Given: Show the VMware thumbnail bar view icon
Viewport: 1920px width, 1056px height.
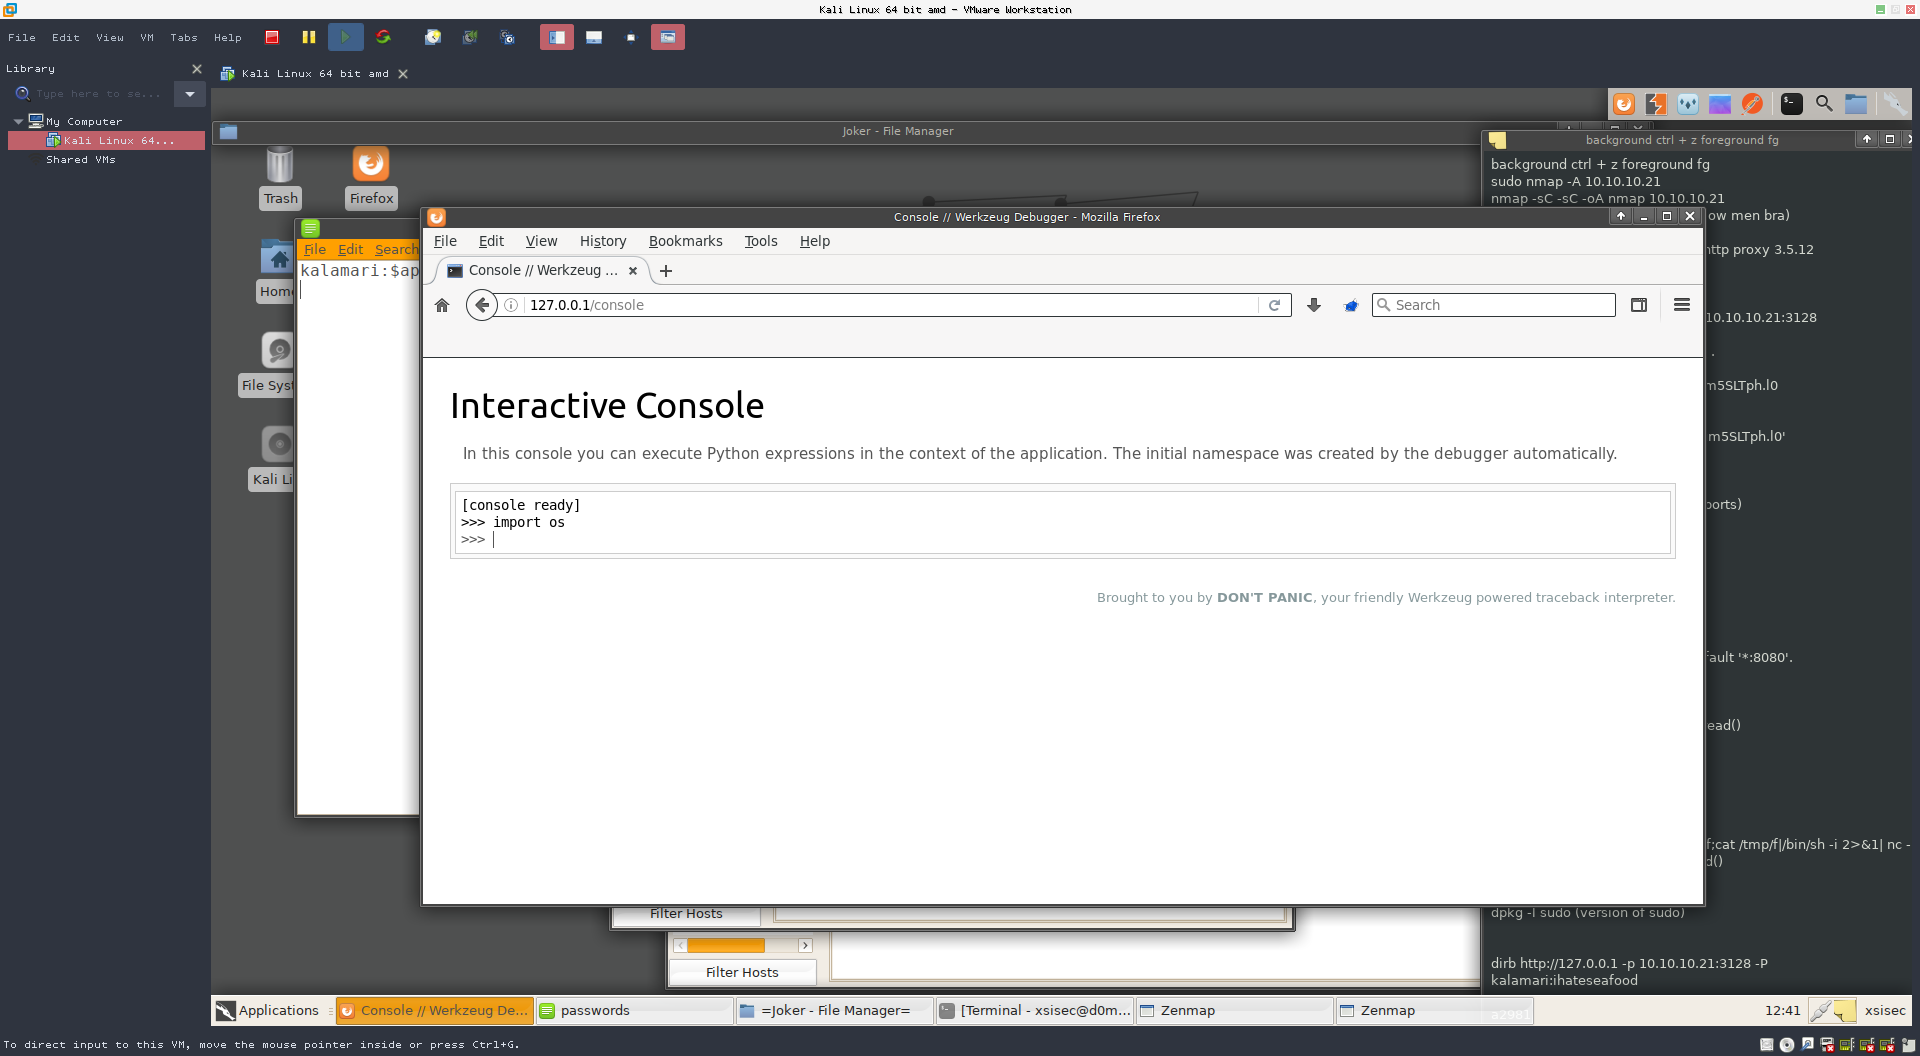Looking at the screenshot, I should click(594, 37).
